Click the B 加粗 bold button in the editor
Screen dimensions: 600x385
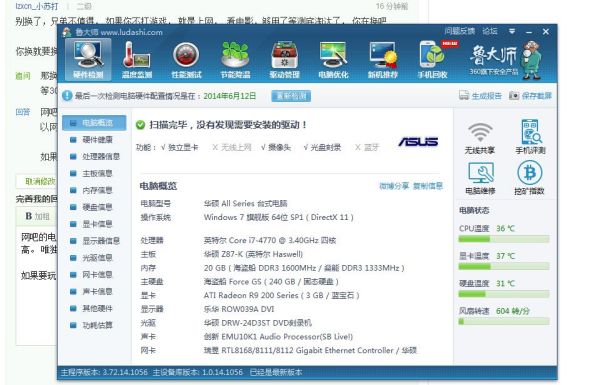[37, 216]
